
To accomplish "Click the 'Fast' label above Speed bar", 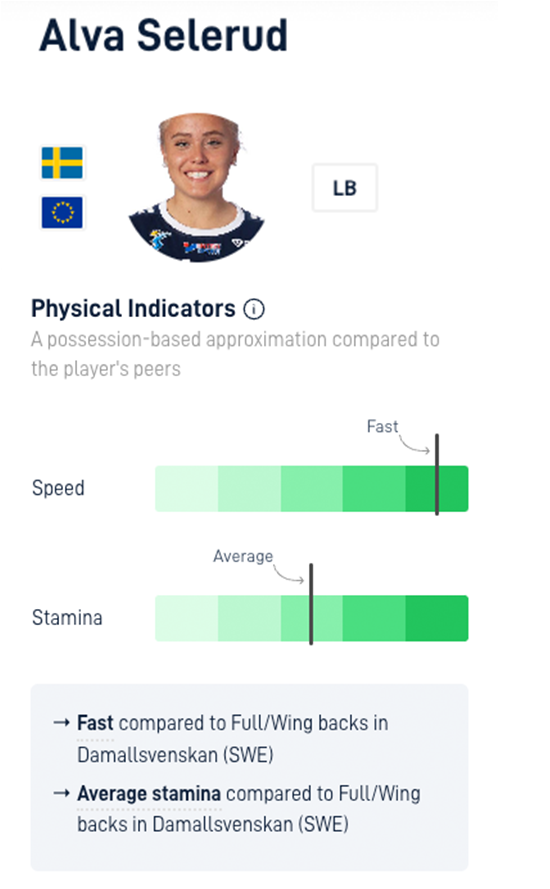I will coord(382,426).
